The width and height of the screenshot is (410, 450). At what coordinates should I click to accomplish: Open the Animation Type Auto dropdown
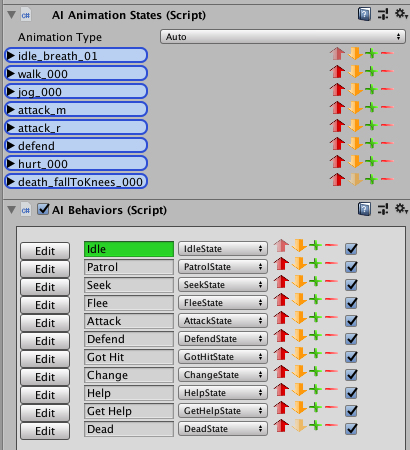283,37
